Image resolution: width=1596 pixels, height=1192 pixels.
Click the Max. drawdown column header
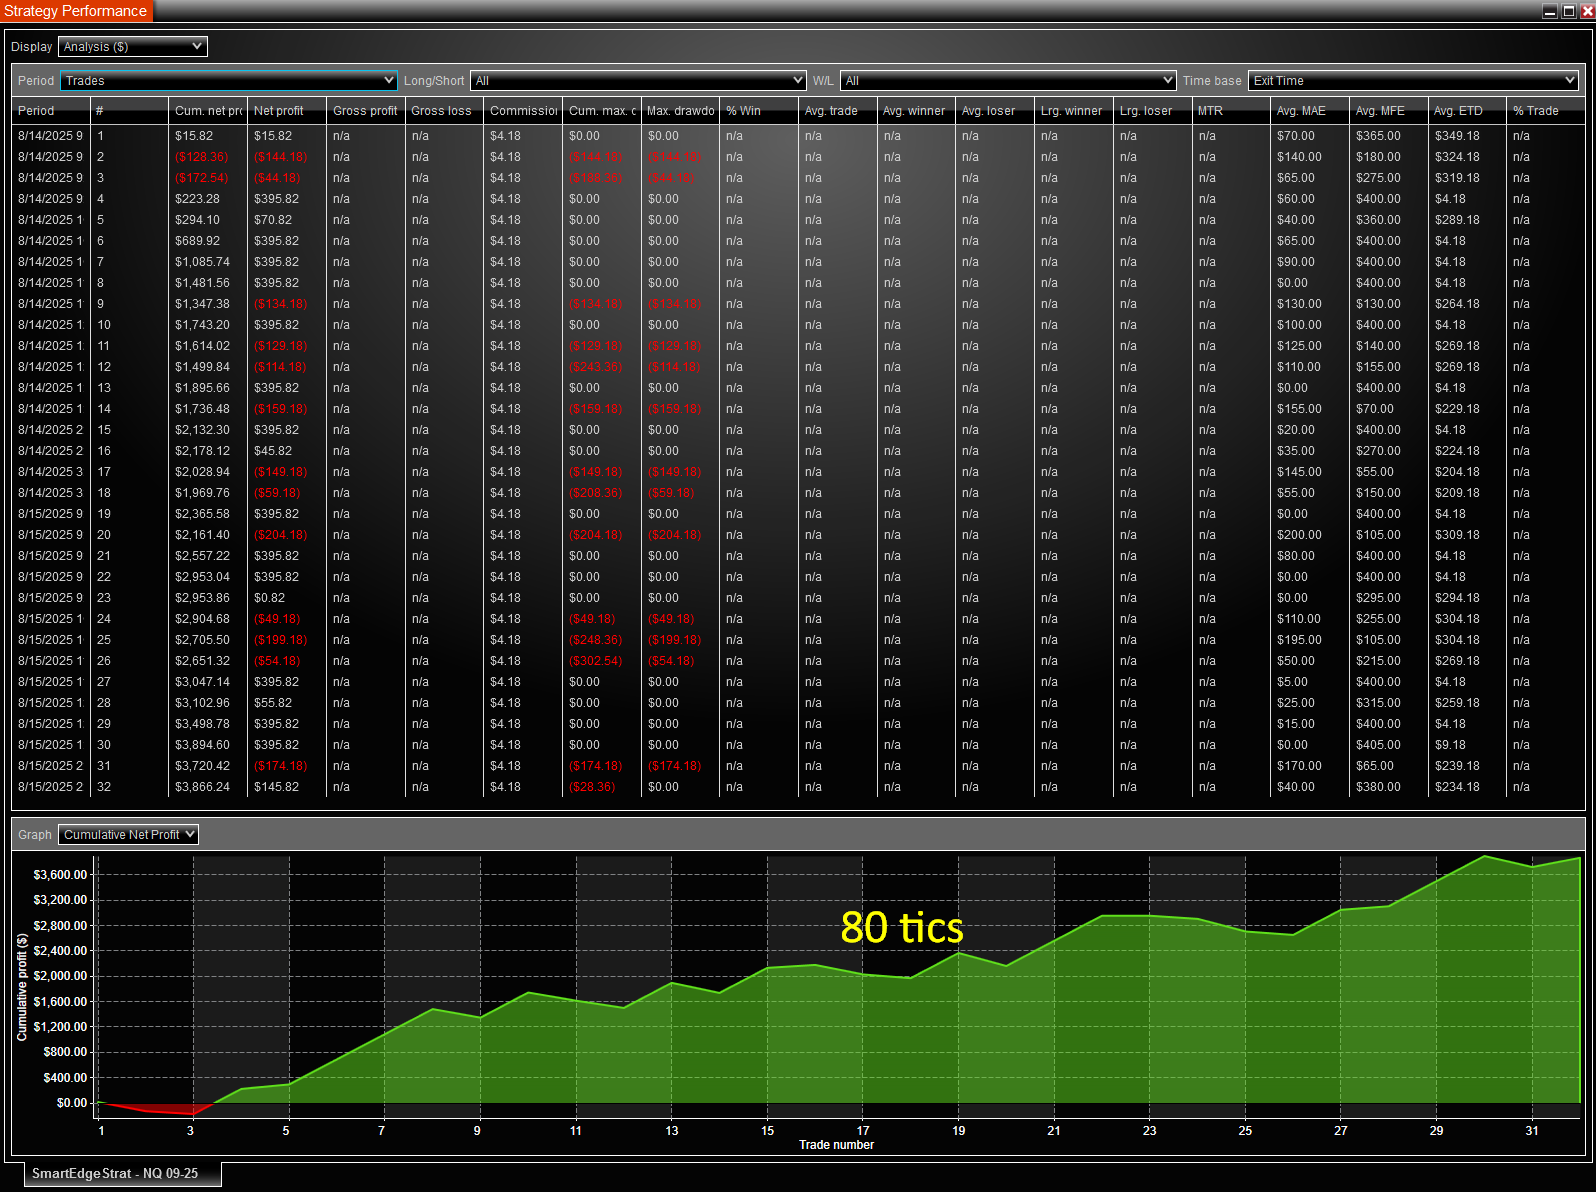pos(680,111)
